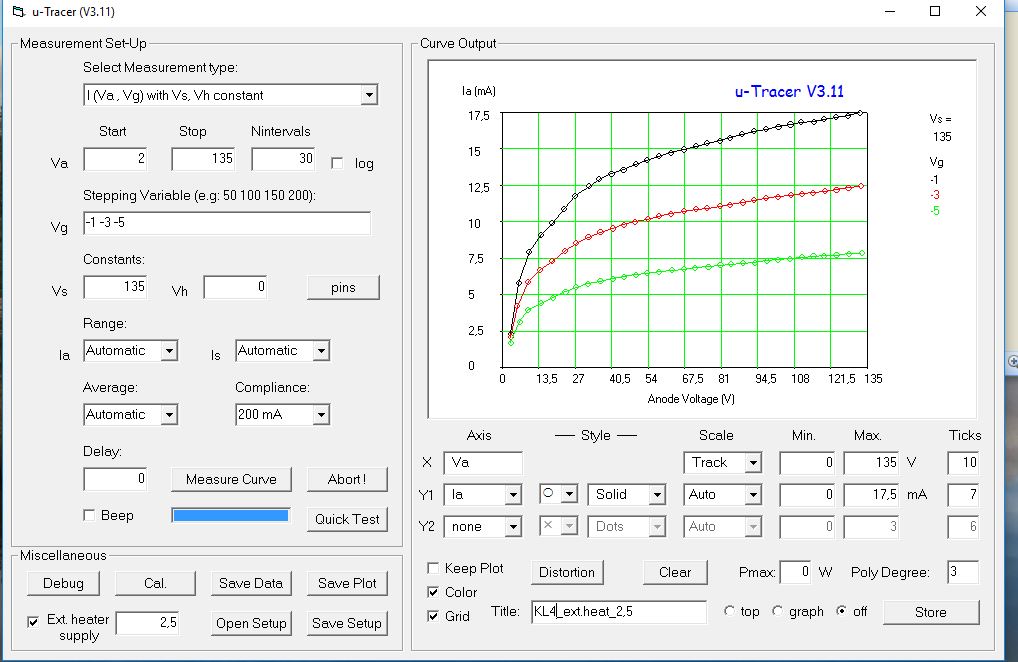This screenshot has height=662, width=1018.
Task: Disable the Grid checkbox
Action: pos(434,616)
